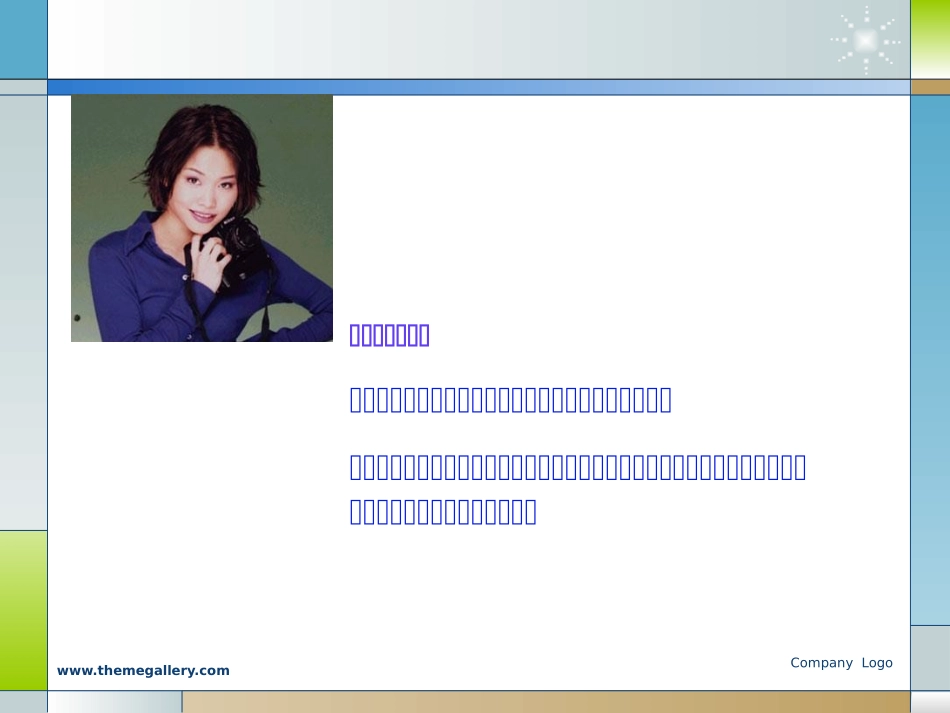The image size is (950, 713).
Task: Click the www.themegallery.com link
Action: click(x=143, y=671)
